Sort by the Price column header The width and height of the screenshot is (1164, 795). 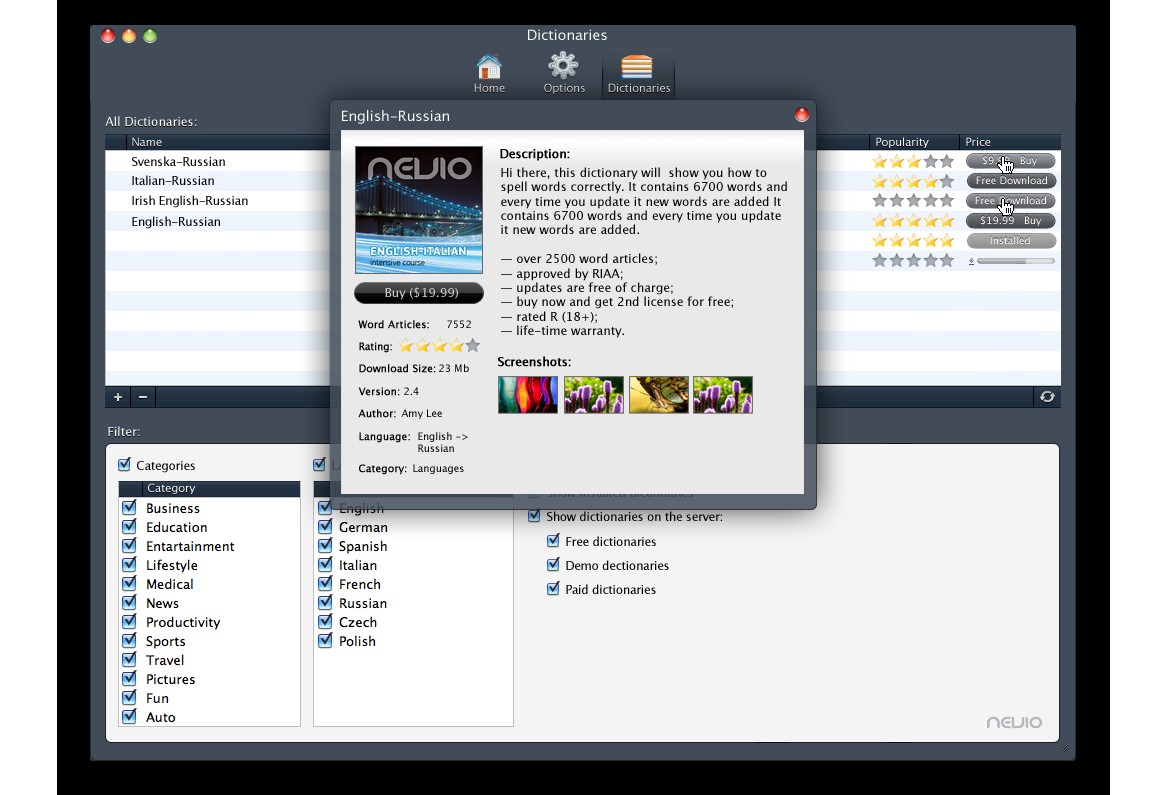pos(1010,142)
